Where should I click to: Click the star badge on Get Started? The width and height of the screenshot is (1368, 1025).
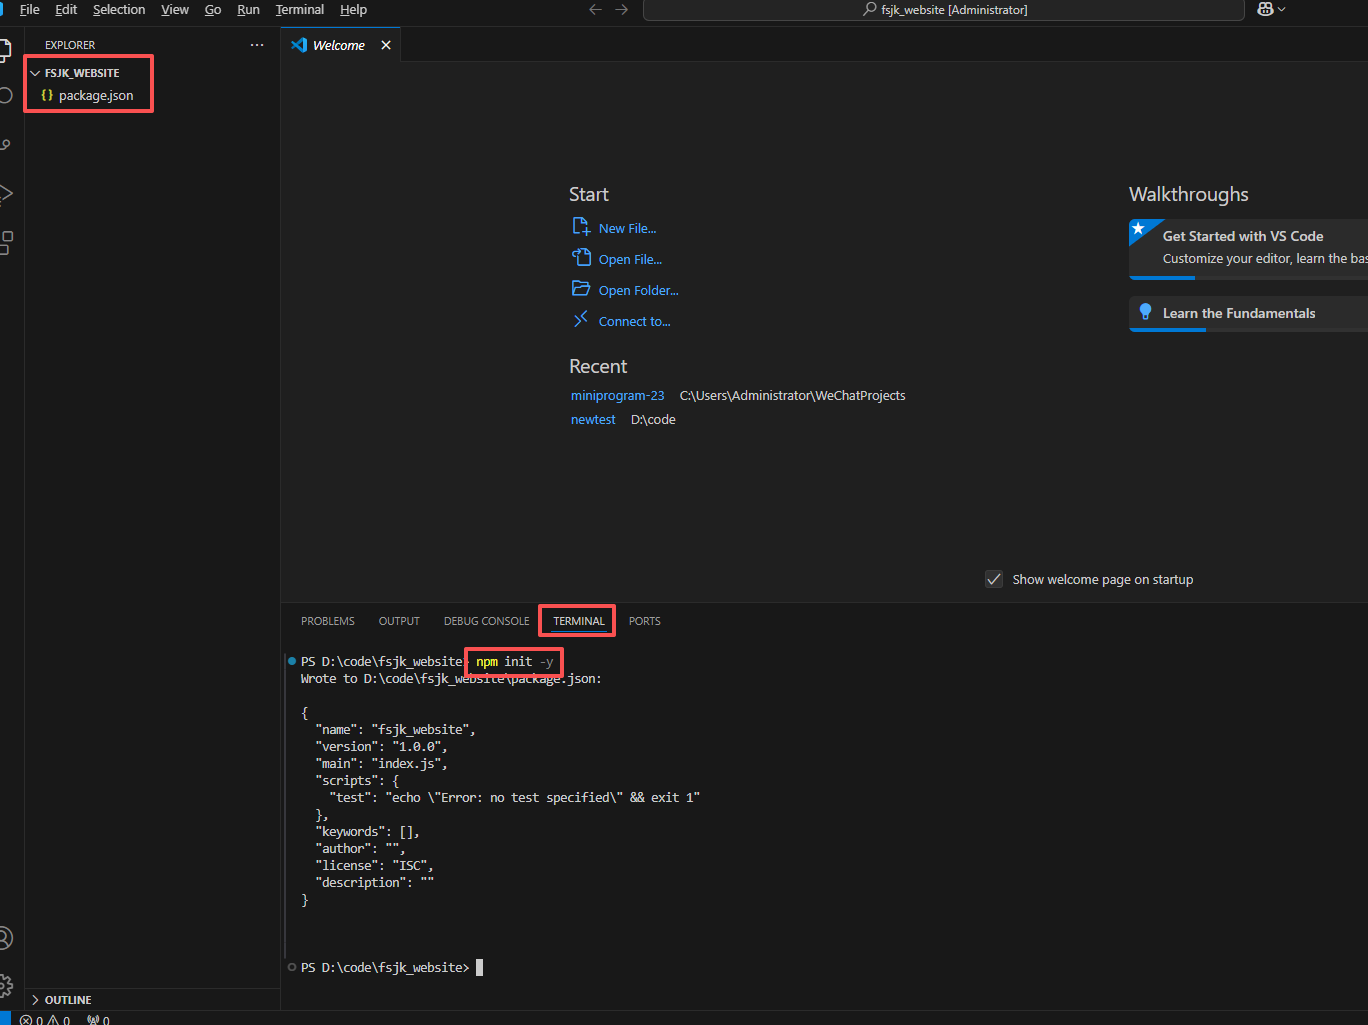pyautogui.click(x=1138, y=228)
